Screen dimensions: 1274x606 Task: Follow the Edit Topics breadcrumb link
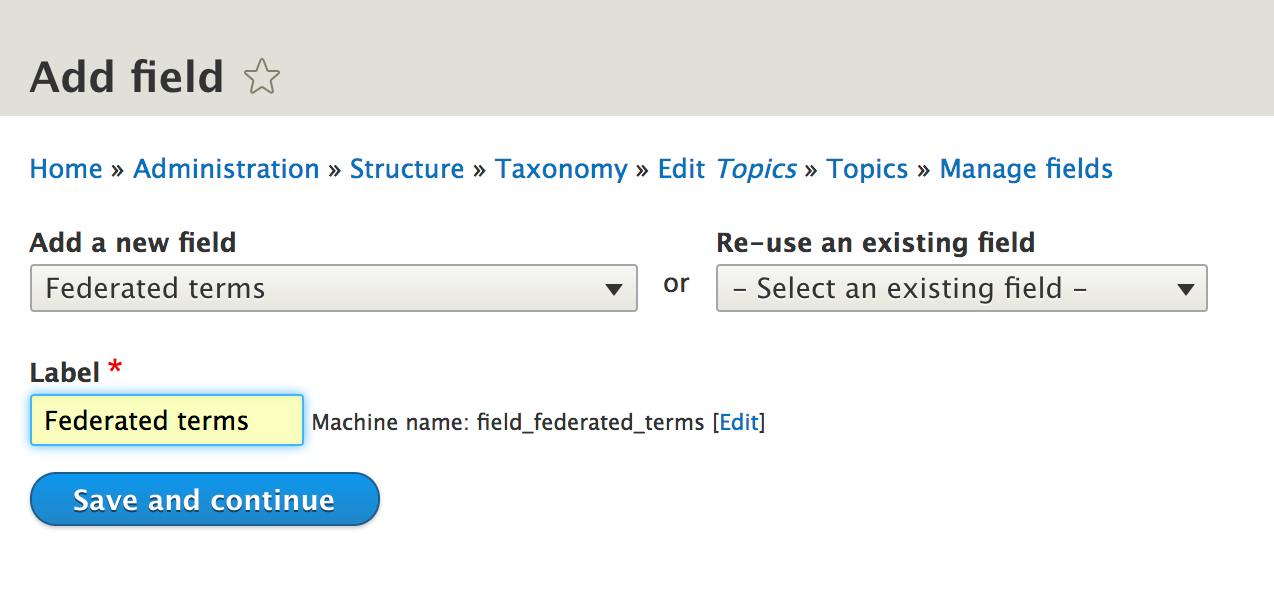pyautogui.click(x=727, y=169)
